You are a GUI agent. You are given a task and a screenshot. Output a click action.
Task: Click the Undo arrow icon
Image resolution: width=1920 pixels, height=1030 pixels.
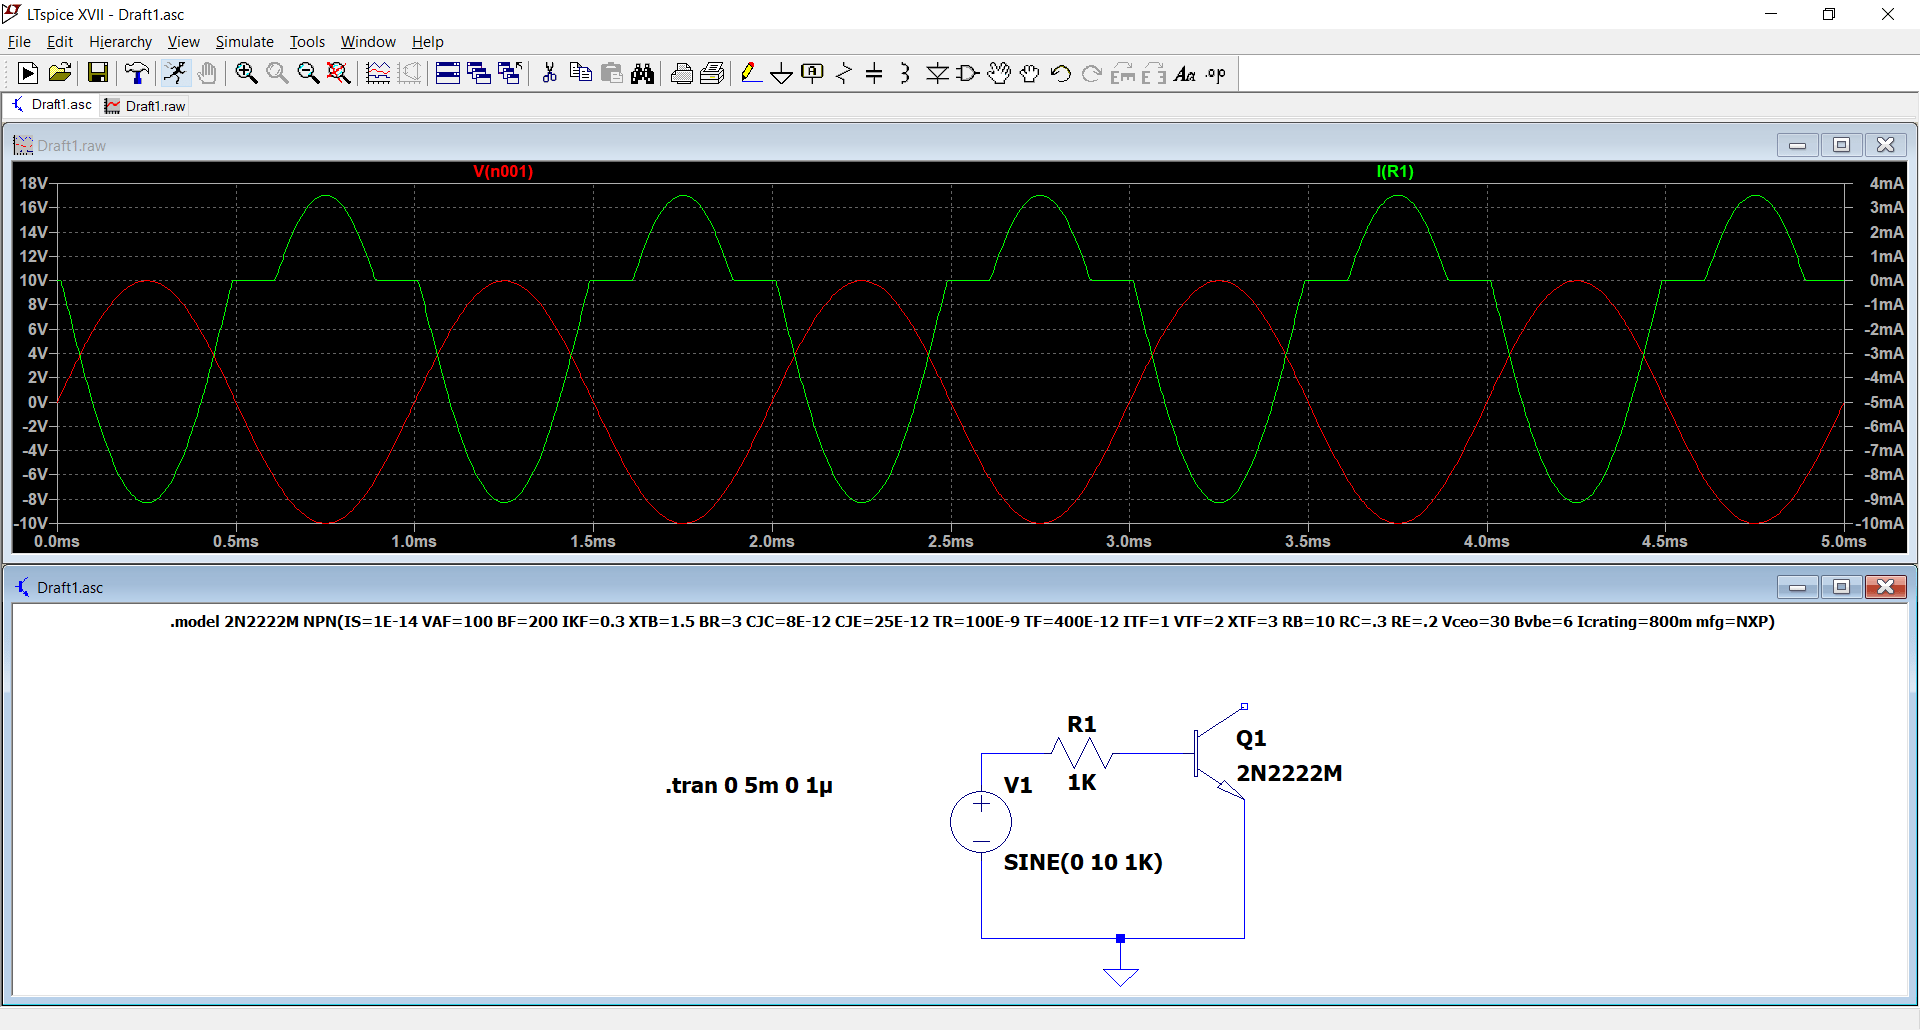pos(1061,73)
